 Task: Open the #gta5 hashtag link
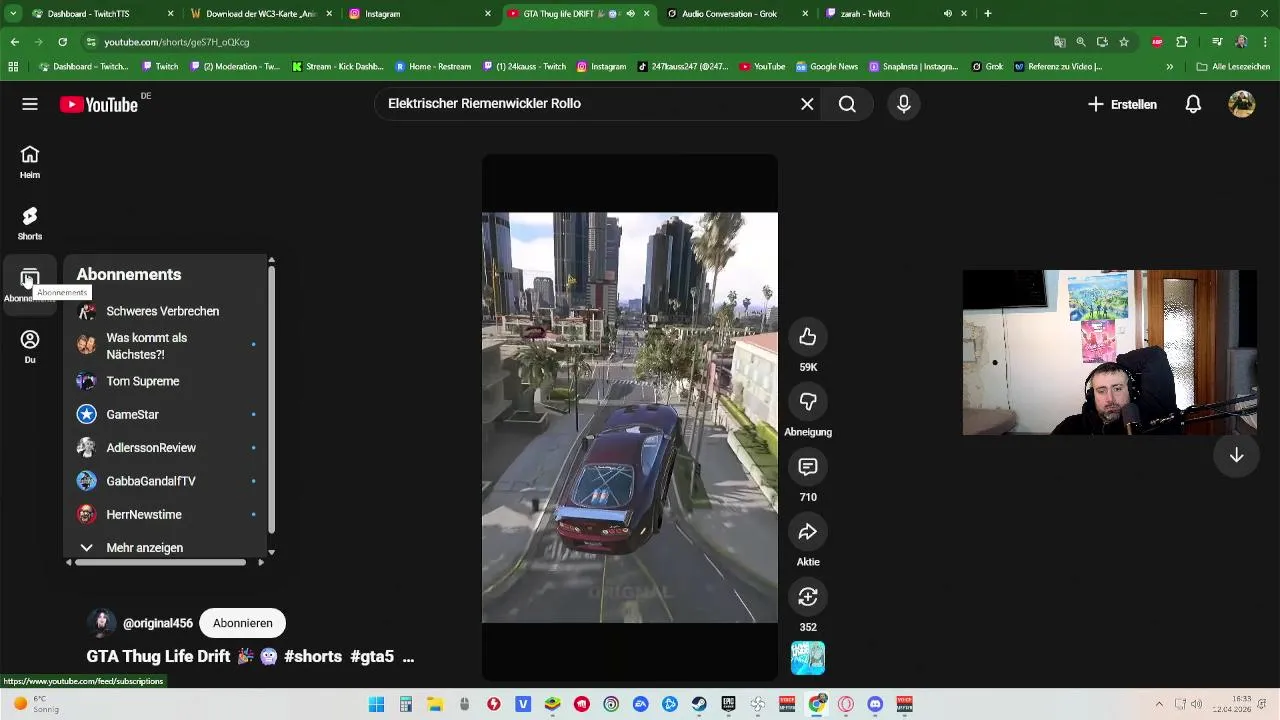click(372, 657)
